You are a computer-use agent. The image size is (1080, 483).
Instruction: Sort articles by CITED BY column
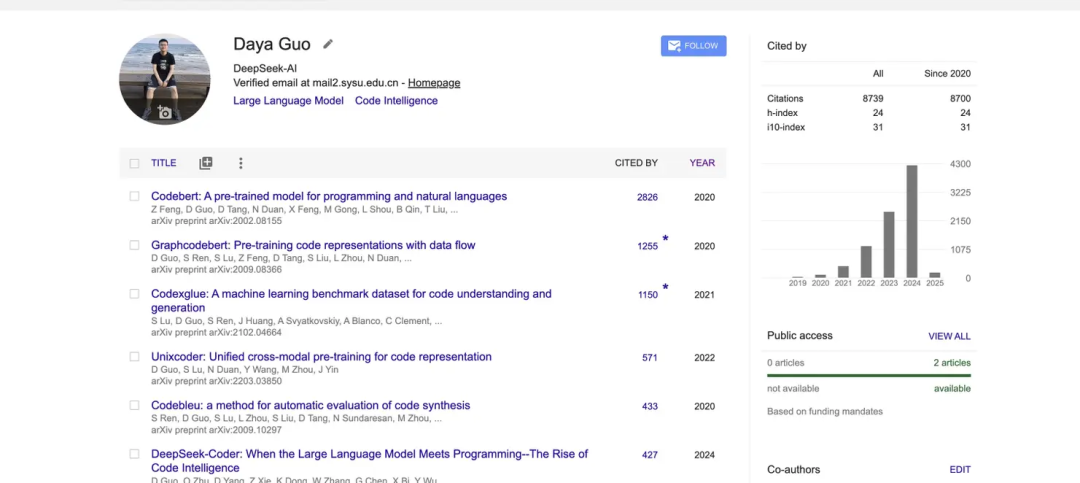[x=636, y=163]
